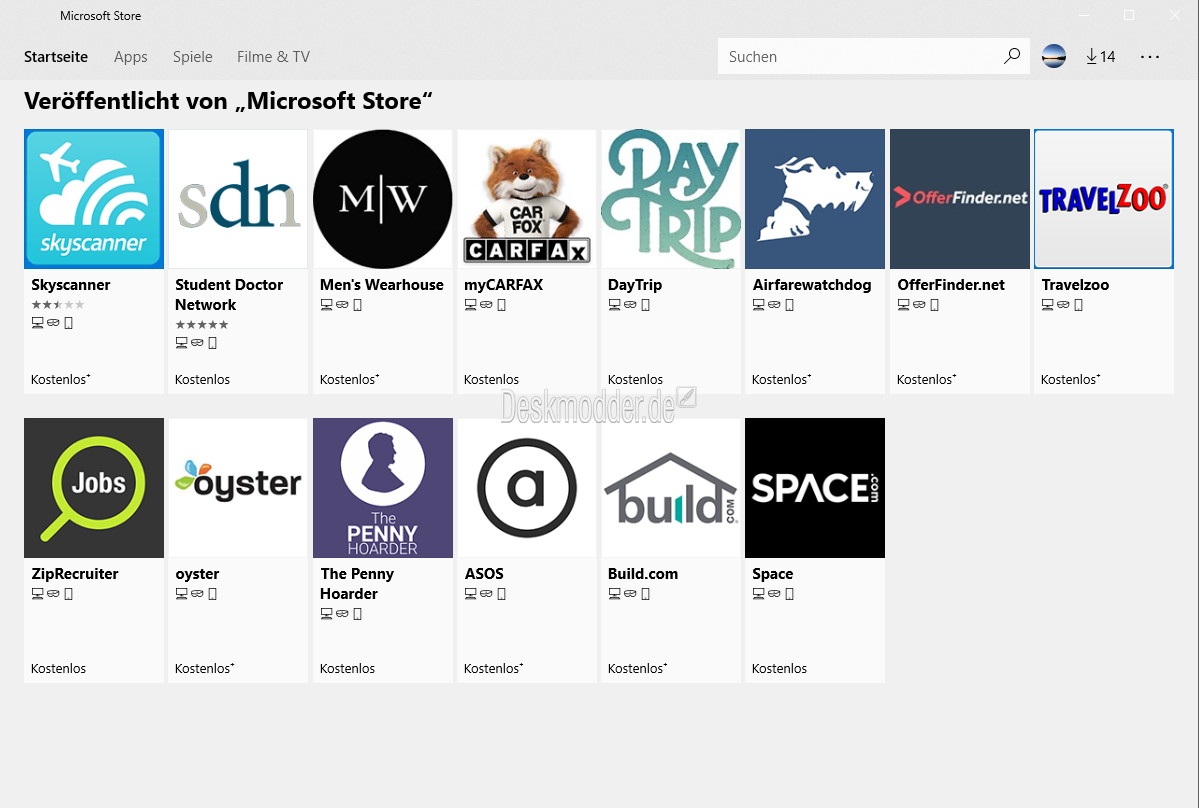Click the DayTrip title text
This screenshot has width=1199, height=808.
(x=635, y=284)
